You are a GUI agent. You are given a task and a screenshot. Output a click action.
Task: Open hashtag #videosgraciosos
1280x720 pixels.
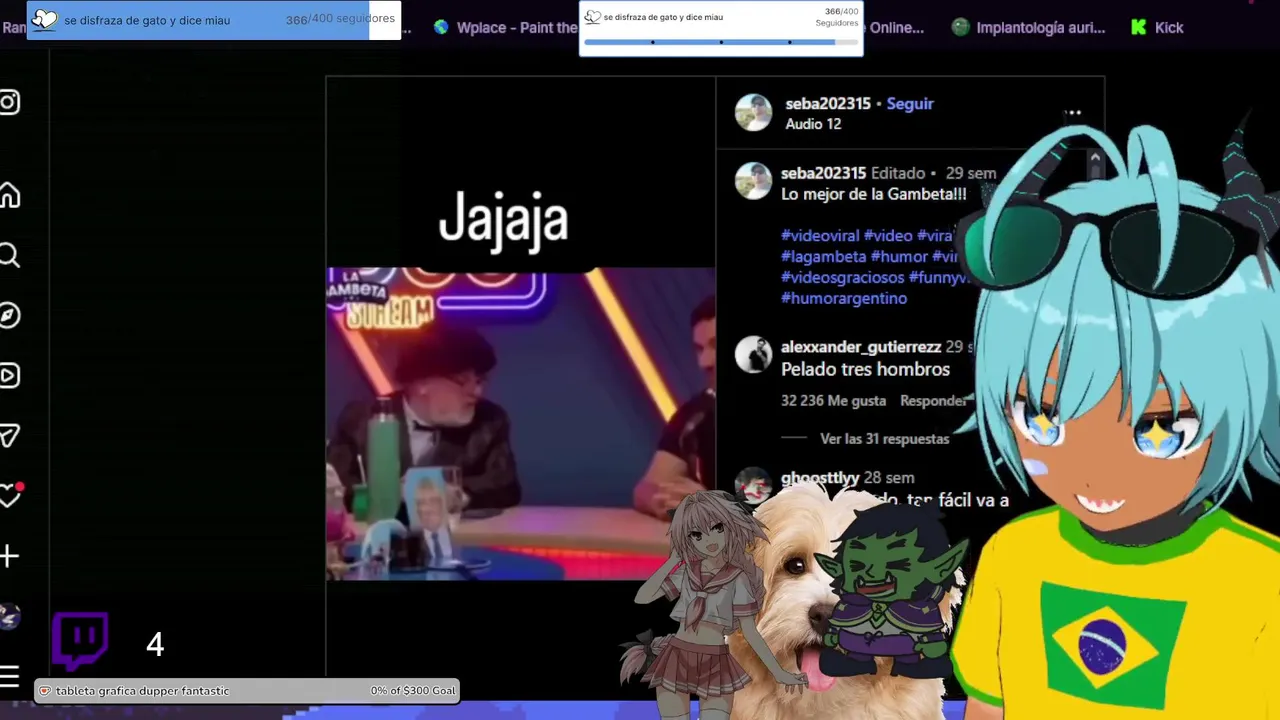coord(842,278)
